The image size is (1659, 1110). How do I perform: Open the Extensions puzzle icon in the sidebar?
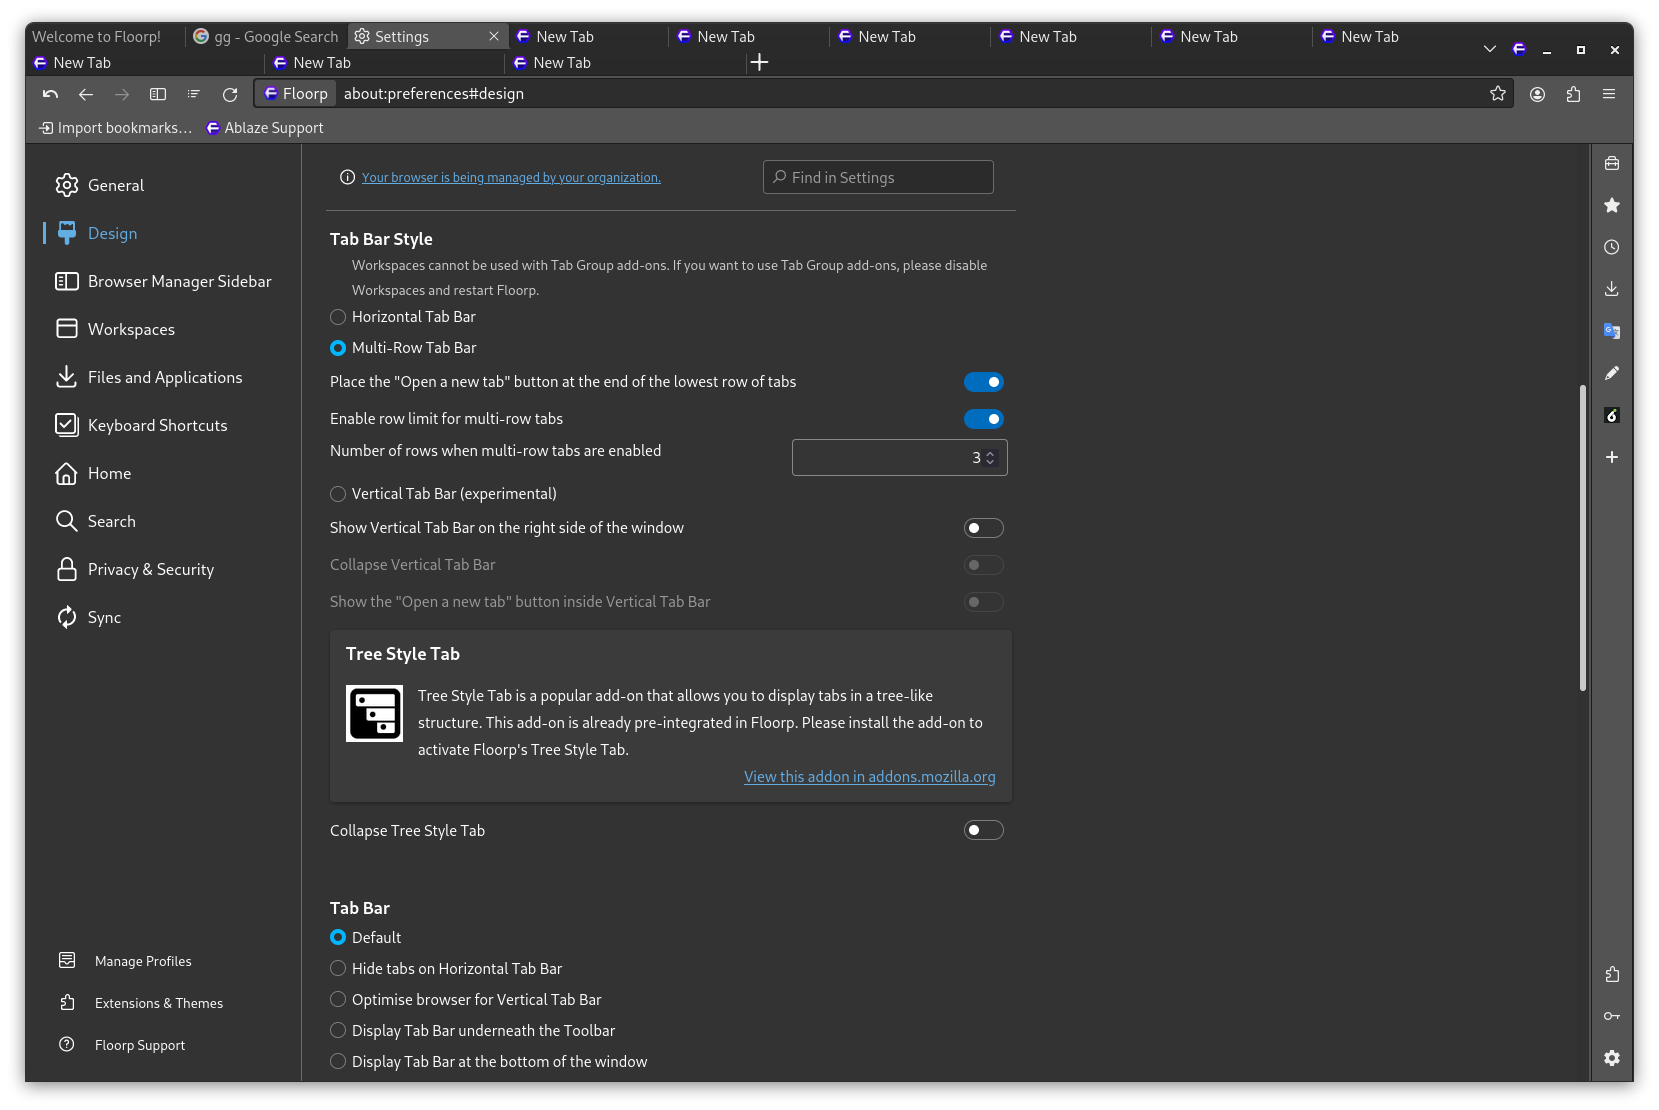pyautogui.click(x=1612, y=974)
